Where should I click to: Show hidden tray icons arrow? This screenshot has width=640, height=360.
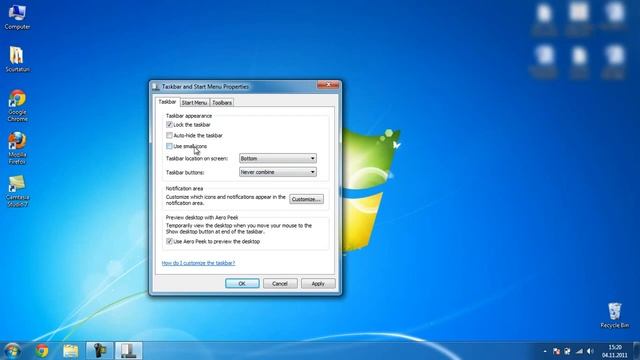click(545, 351)
